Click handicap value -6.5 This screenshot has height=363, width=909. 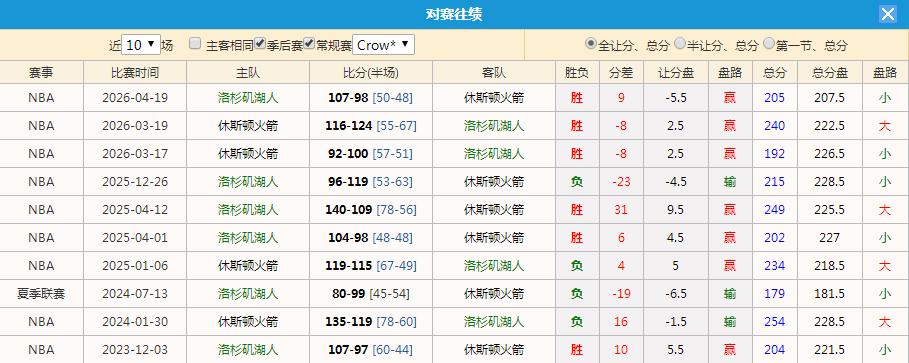[x=675, y=293]
